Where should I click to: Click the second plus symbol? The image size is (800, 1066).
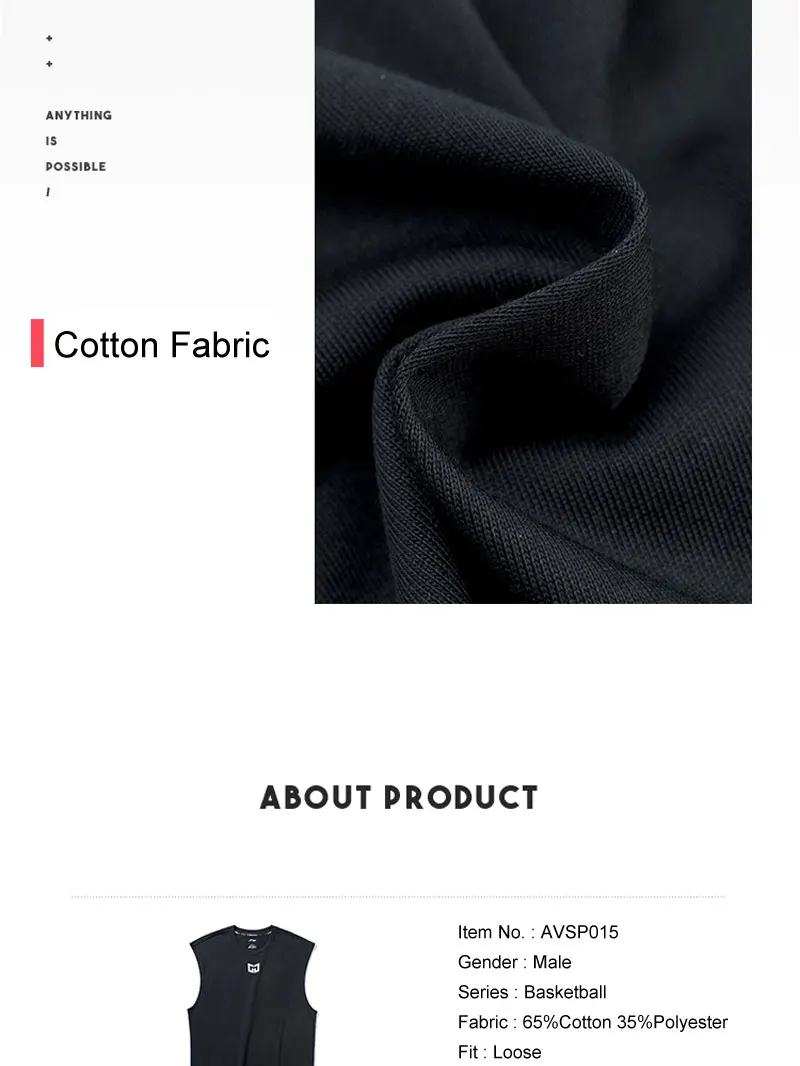49,64
